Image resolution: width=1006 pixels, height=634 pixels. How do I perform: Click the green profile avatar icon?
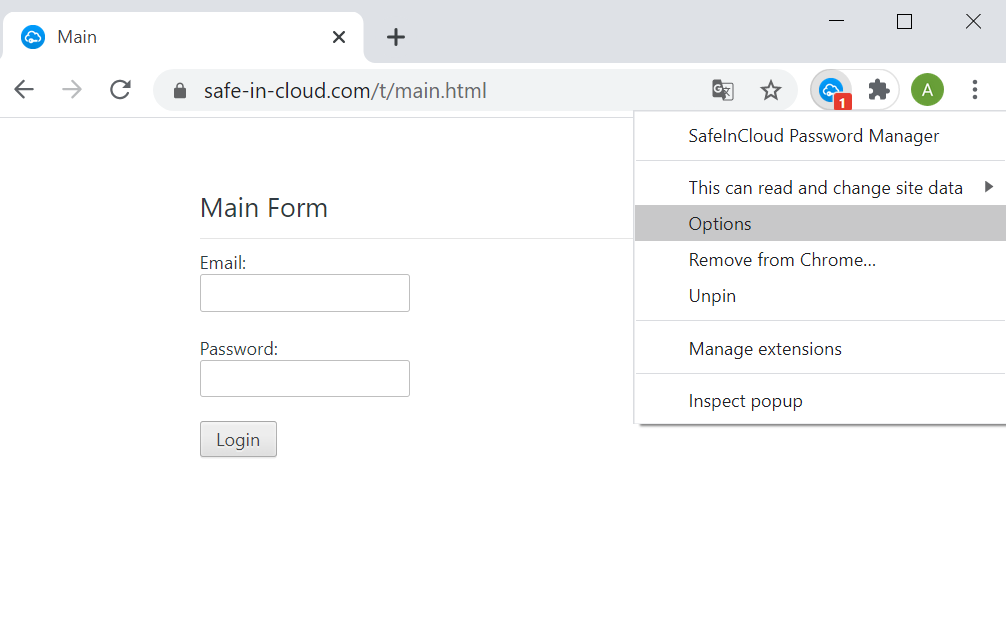927,90
